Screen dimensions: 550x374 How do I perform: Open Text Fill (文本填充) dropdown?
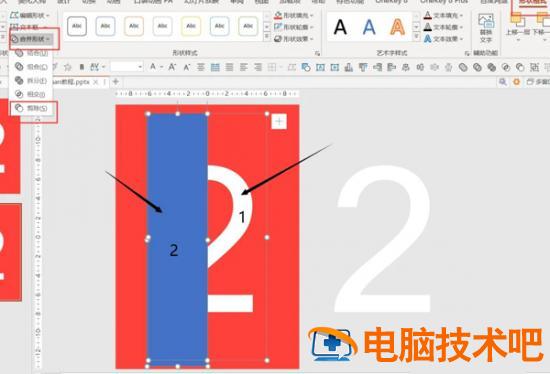point(443,15)
